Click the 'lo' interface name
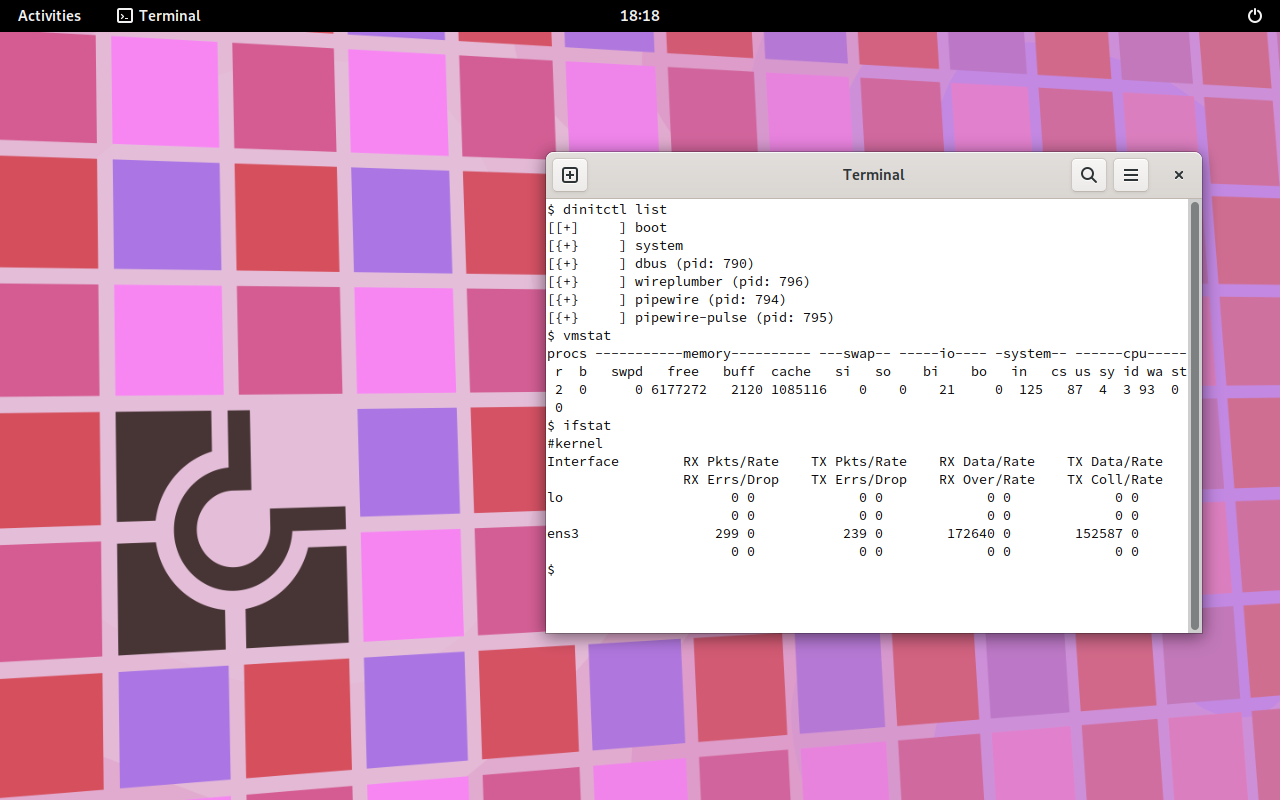The image size is (1280, 800). (x=555, y=498)
